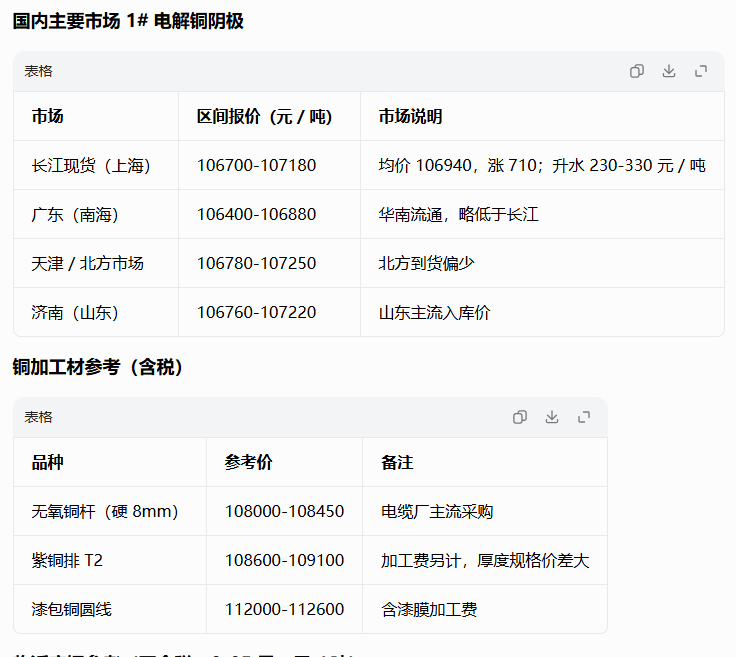Viewport: 736px width, 657px height.
Task: Download the first table (电解铜阴极)
Action: pos(669,71)
